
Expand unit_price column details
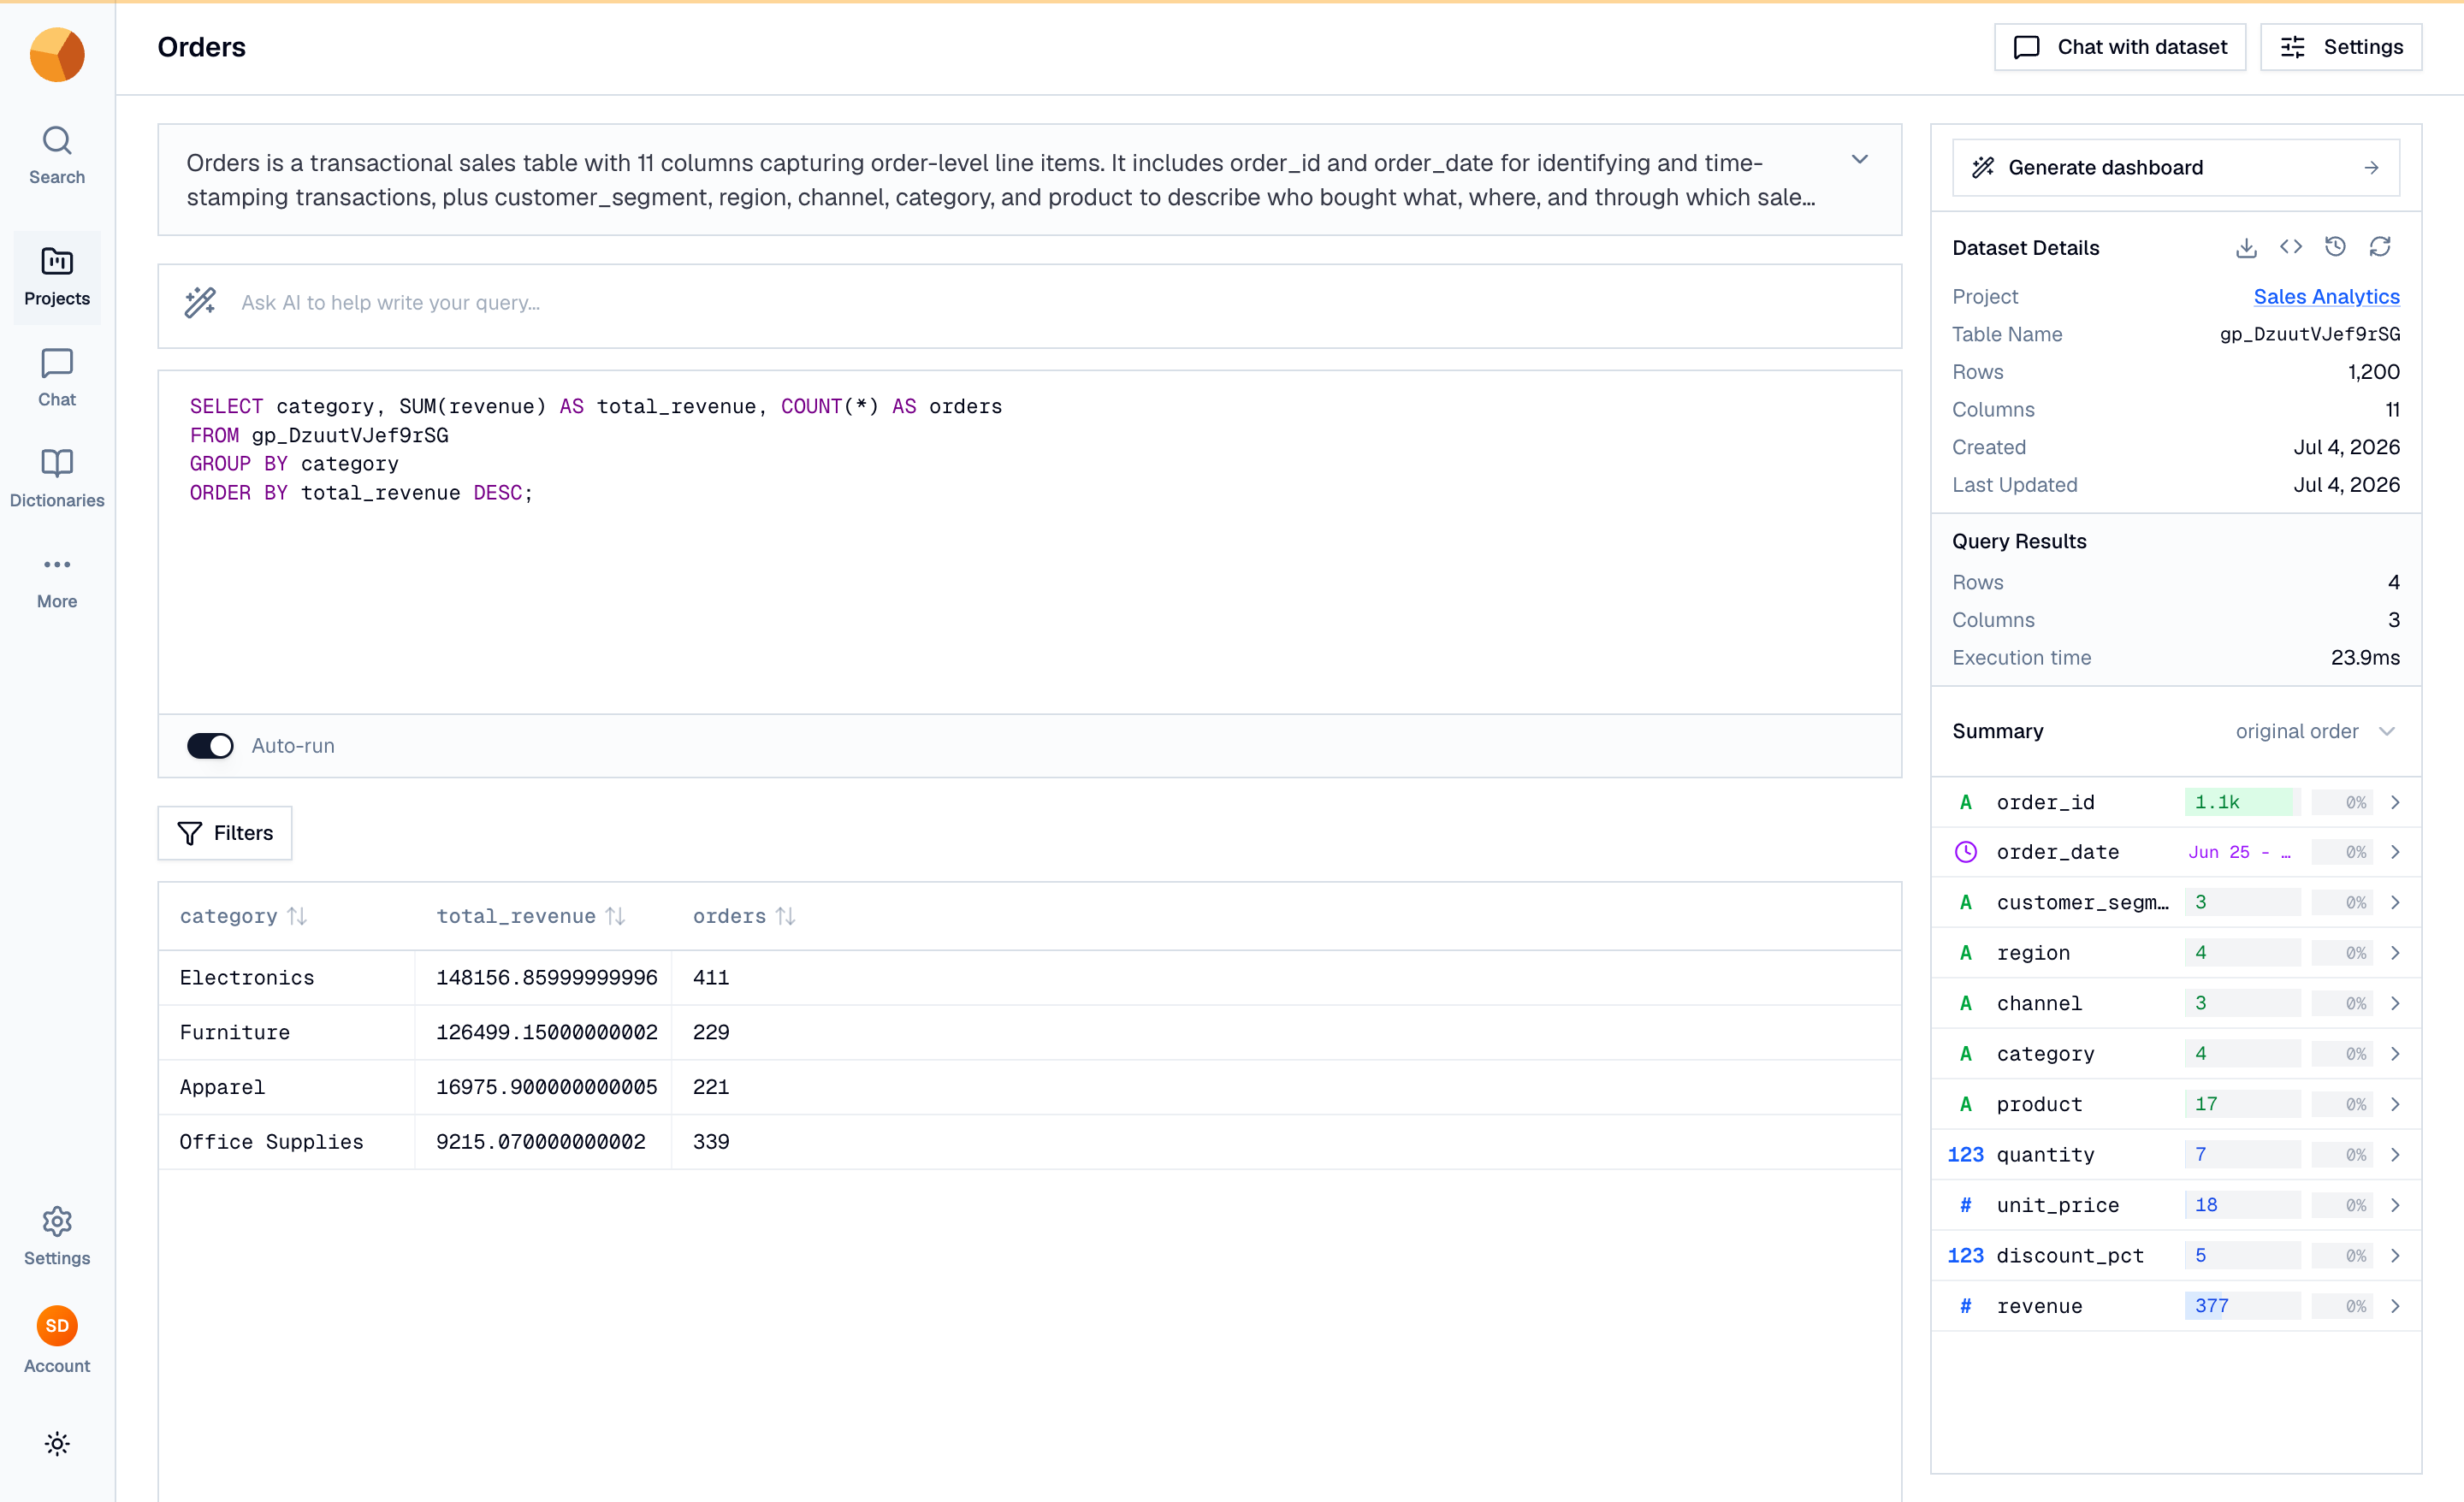coord(2395,1205)
